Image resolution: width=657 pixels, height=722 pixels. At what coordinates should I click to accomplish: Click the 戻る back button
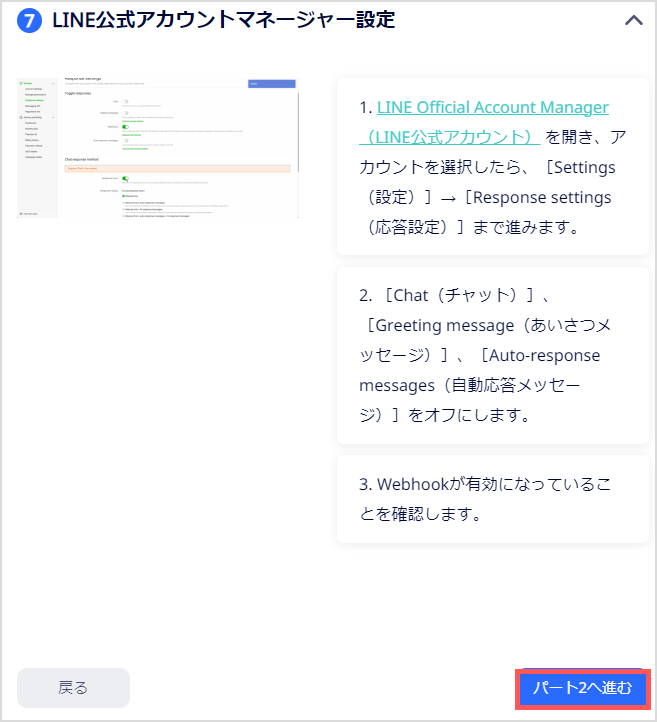click(x=73, y=687)
